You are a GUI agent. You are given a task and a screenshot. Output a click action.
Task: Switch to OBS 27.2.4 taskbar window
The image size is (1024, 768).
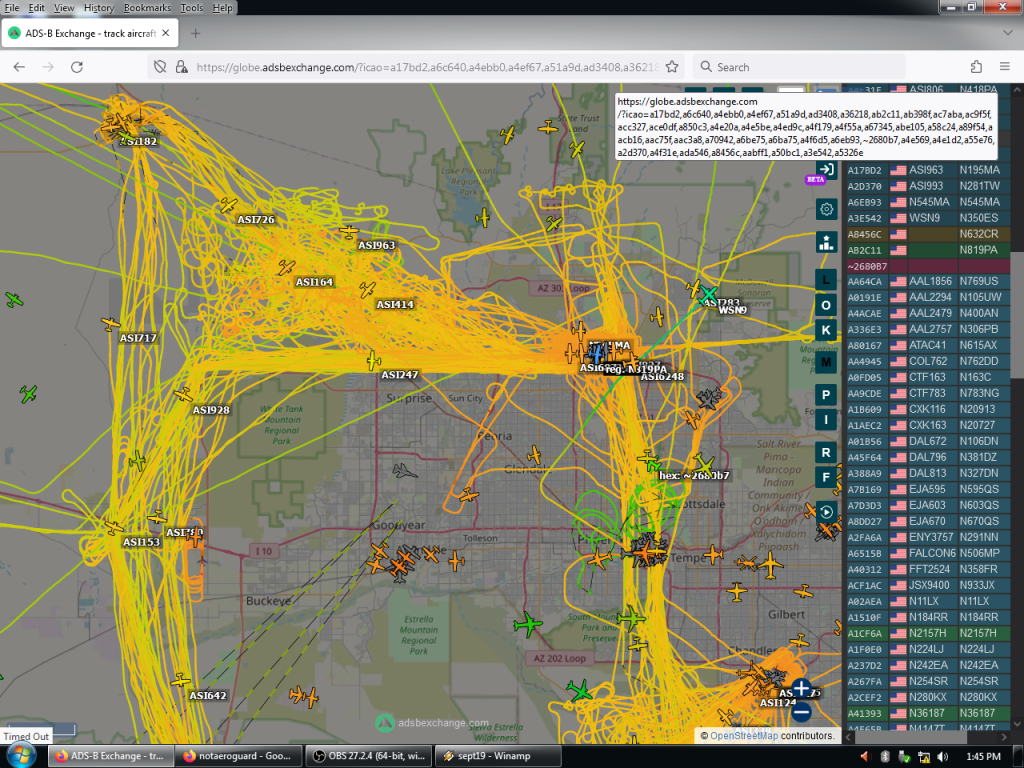tap(369, 756)
